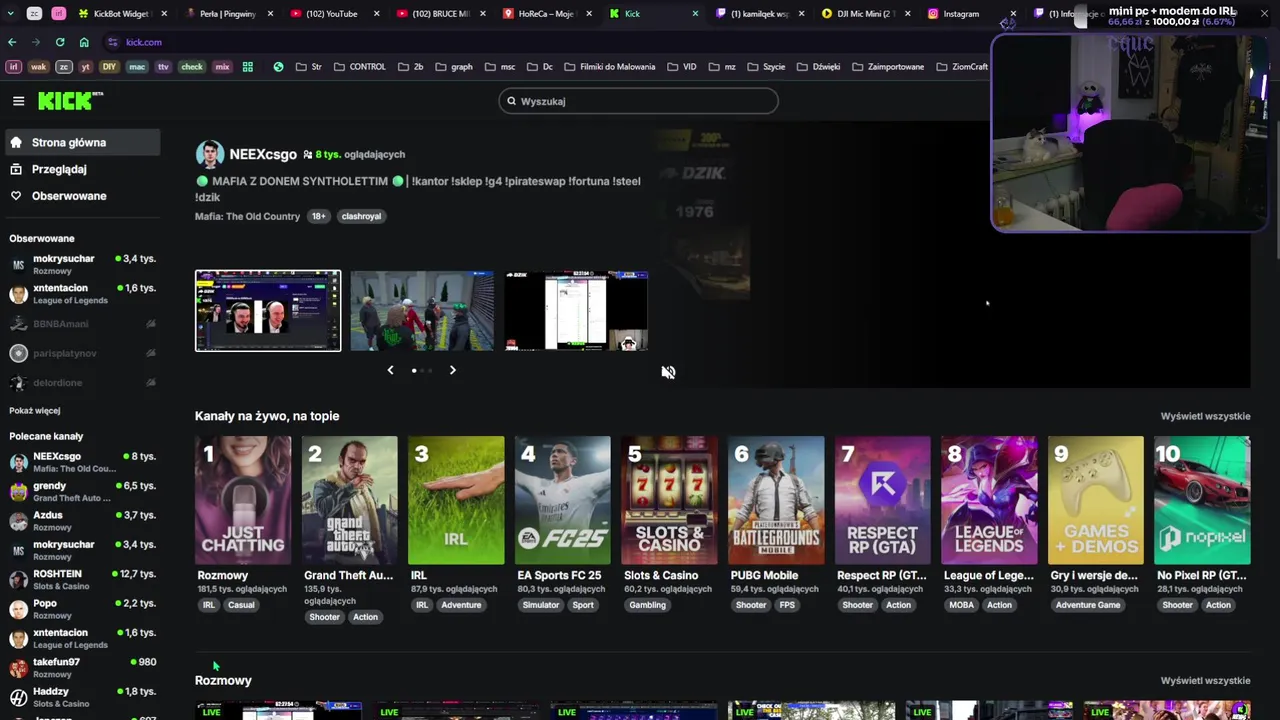
Task: Open the VID bookmarks folder
Action: point(681,67)
